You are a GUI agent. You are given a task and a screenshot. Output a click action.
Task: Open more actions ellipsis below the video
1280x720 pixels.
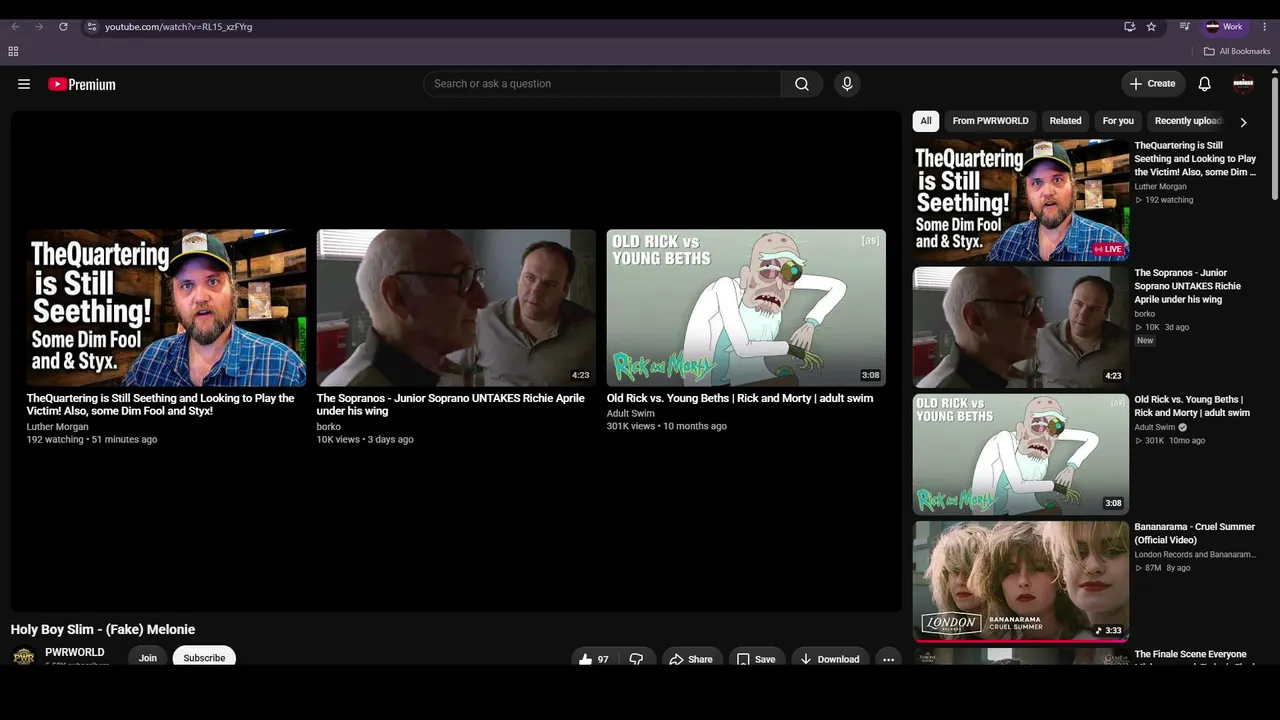pos(888,659)
